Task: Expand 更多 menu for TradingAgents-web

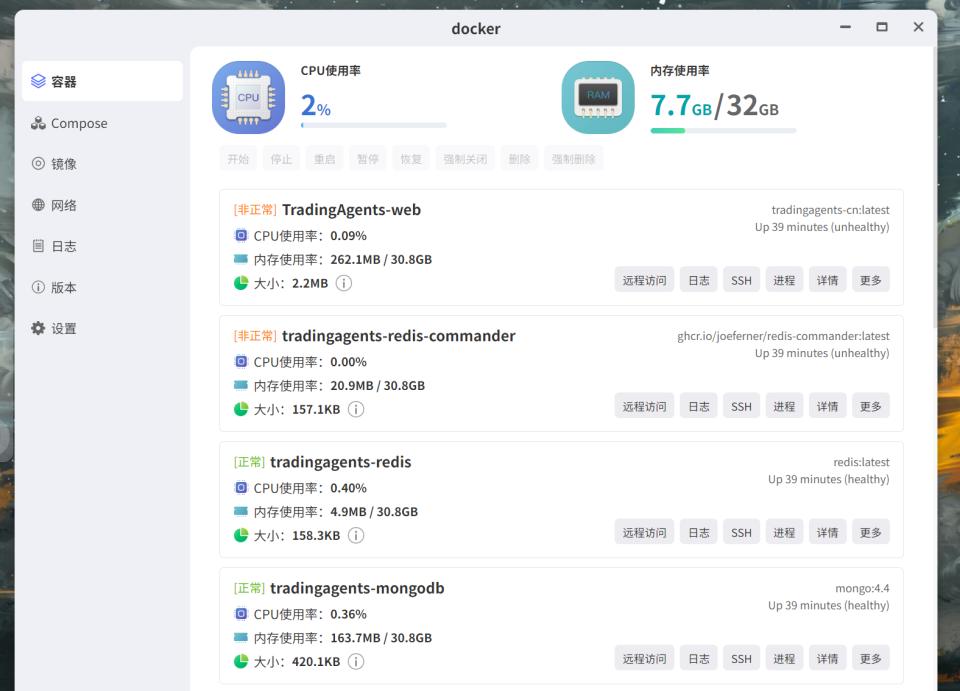Action: 871,280
